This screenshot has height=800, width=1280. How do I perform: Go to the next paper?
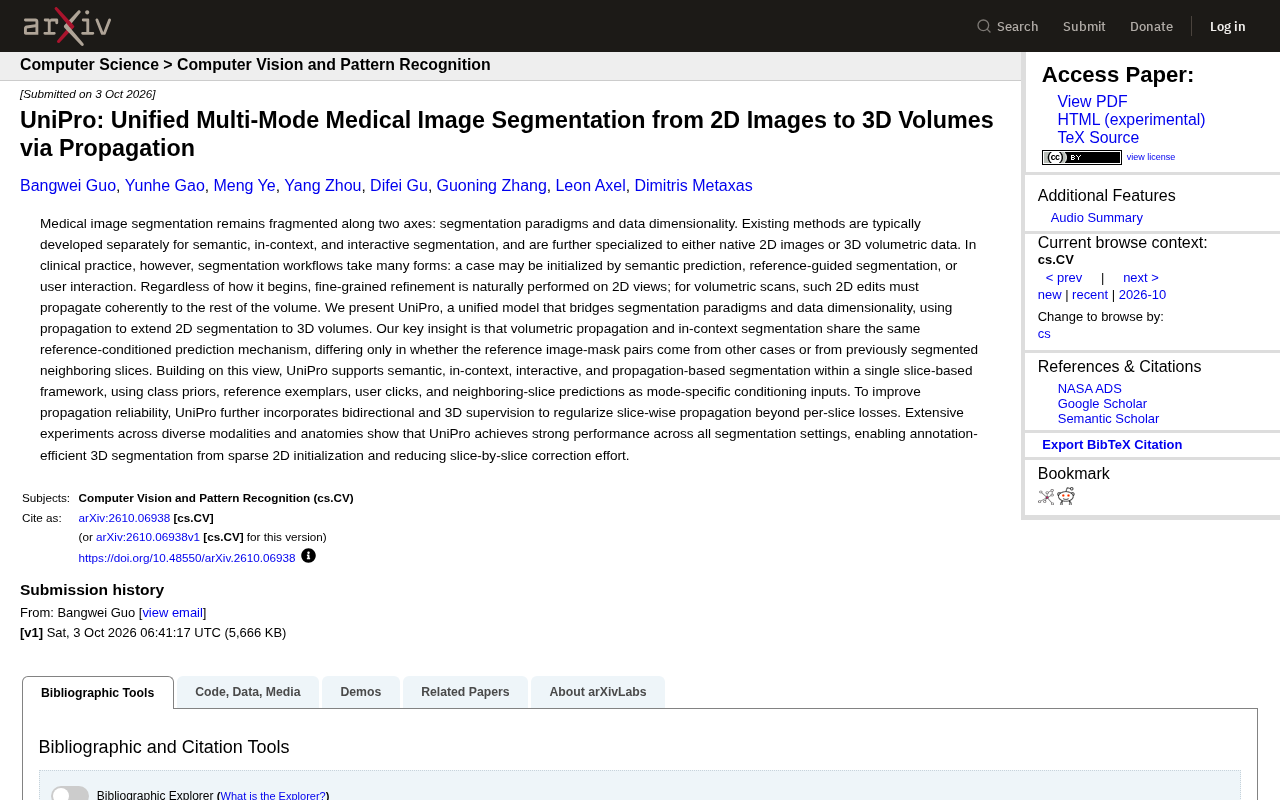click(1141, 278)
